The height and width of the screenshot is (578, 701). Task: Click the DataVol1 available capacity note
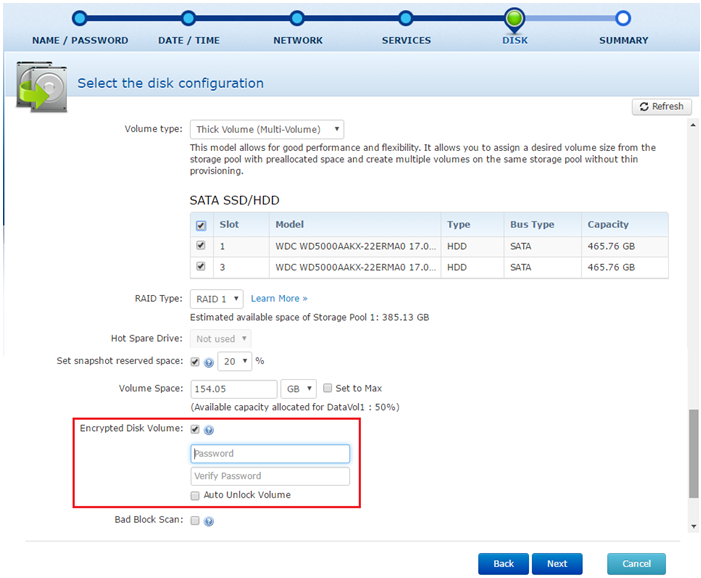(x=295, y=407)
